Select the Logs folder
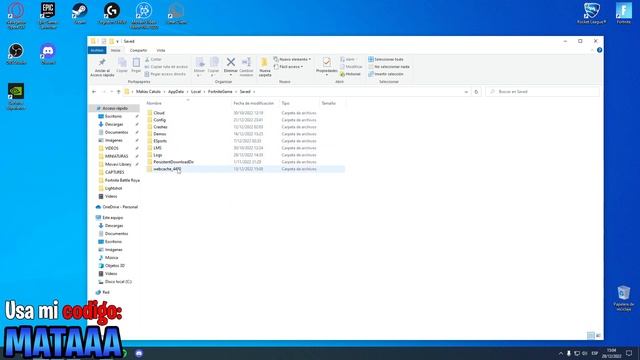 158,155
